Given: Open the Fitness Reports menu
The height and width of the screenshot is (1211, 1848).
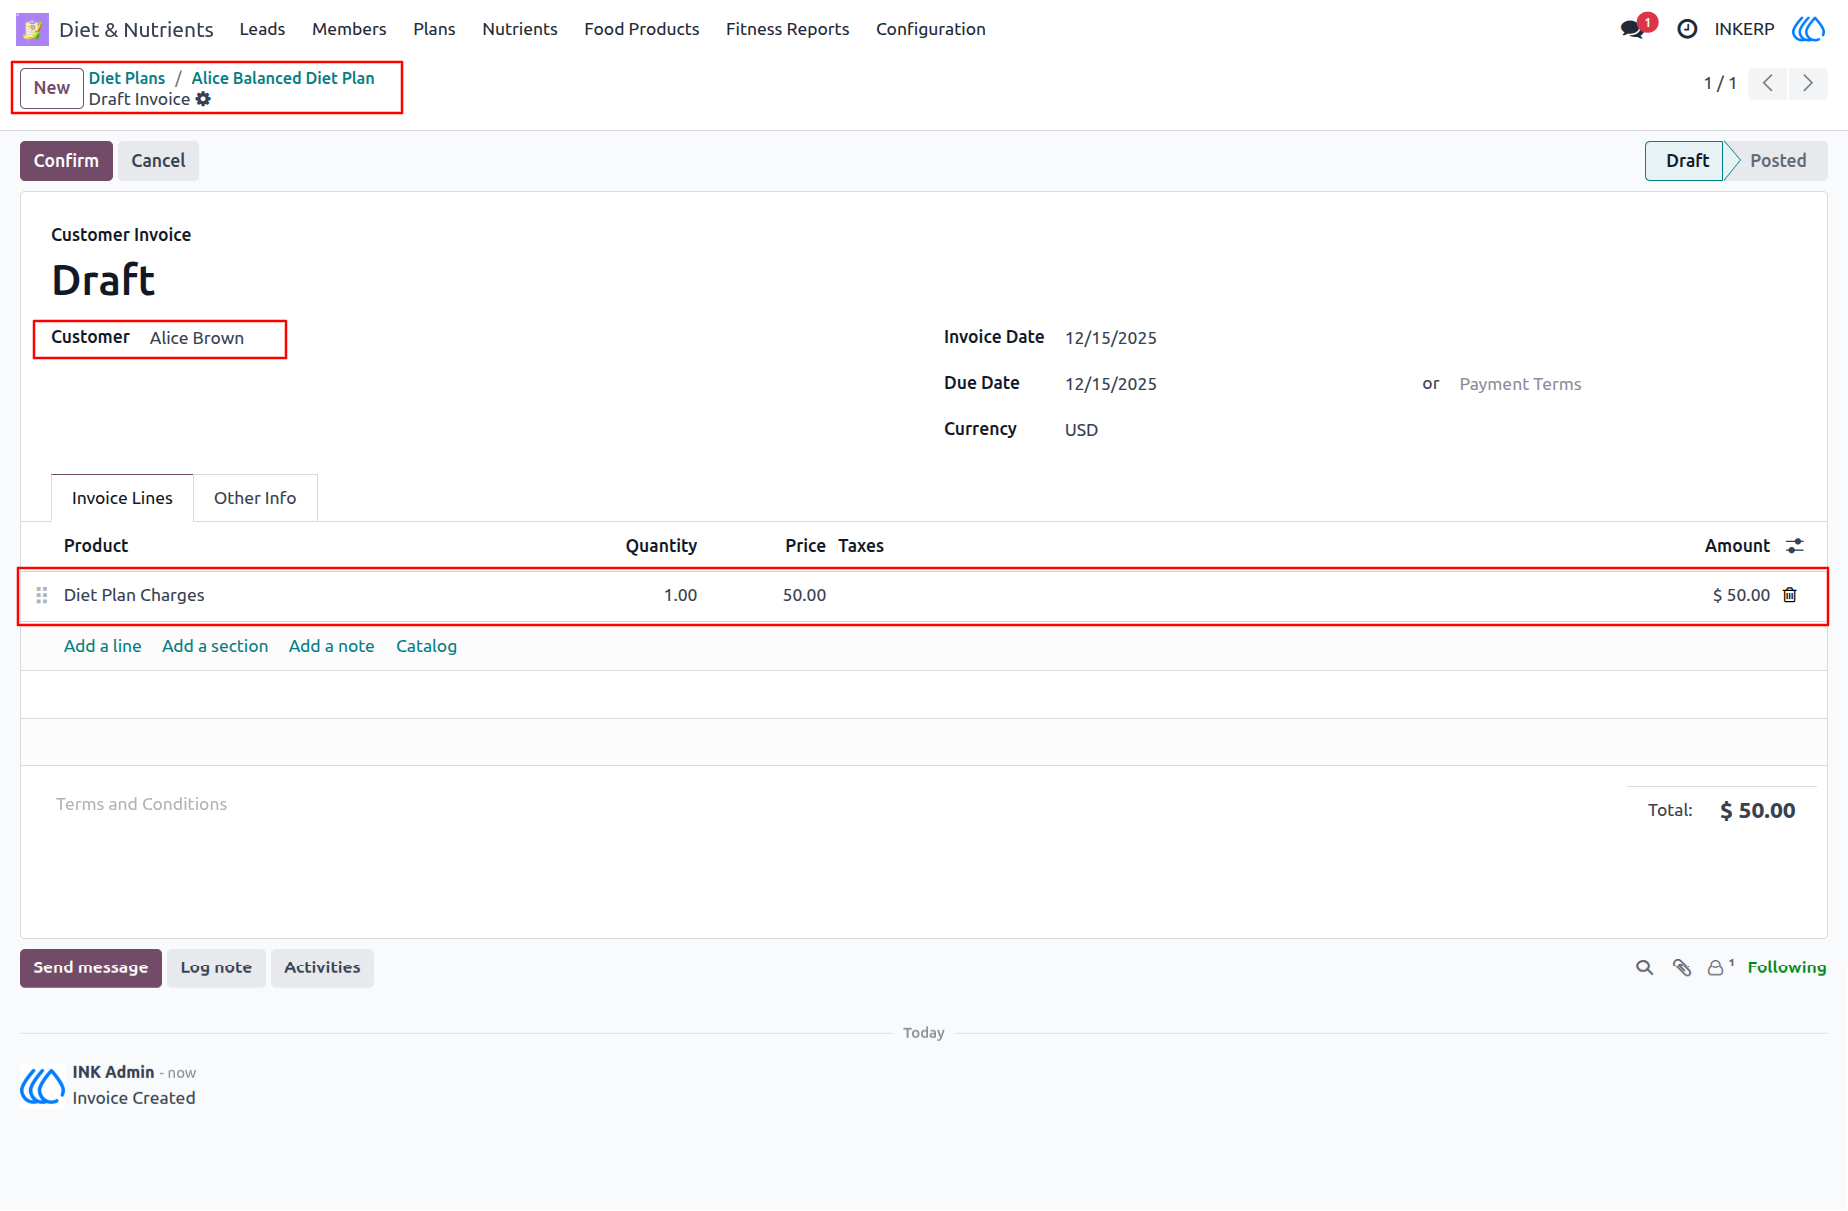Looking at the screenshot, I should tap(788, 29).
